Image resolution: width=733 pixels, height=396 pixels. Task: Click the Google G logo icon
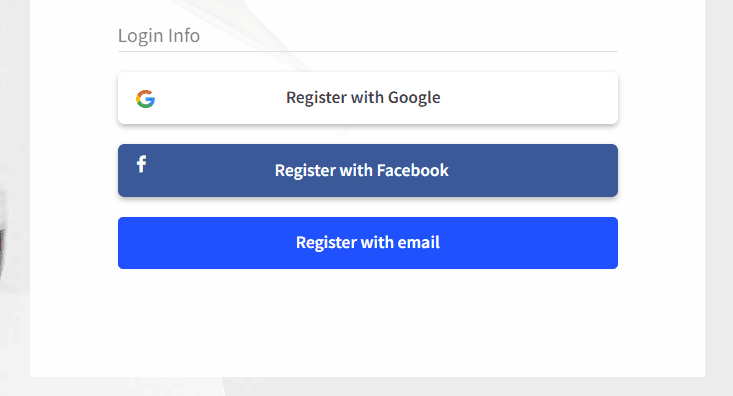[145, 99]
